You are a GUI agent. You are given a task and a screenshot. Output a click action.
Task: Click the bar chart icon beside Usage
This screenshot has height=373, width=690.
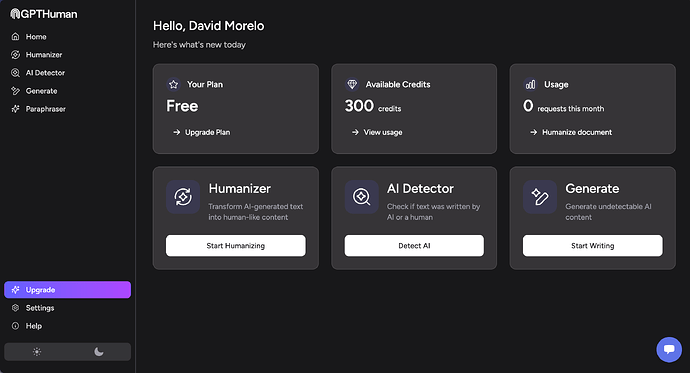coord(530,84)
